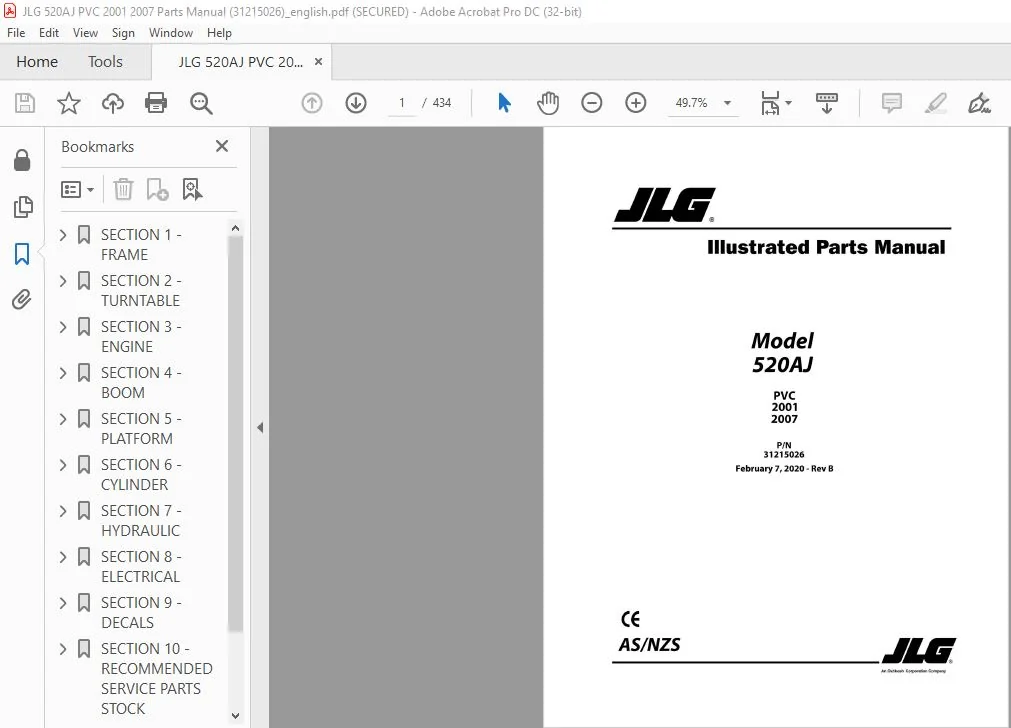
Task: Add star bookmark to favorites icon
Action: 68,103
